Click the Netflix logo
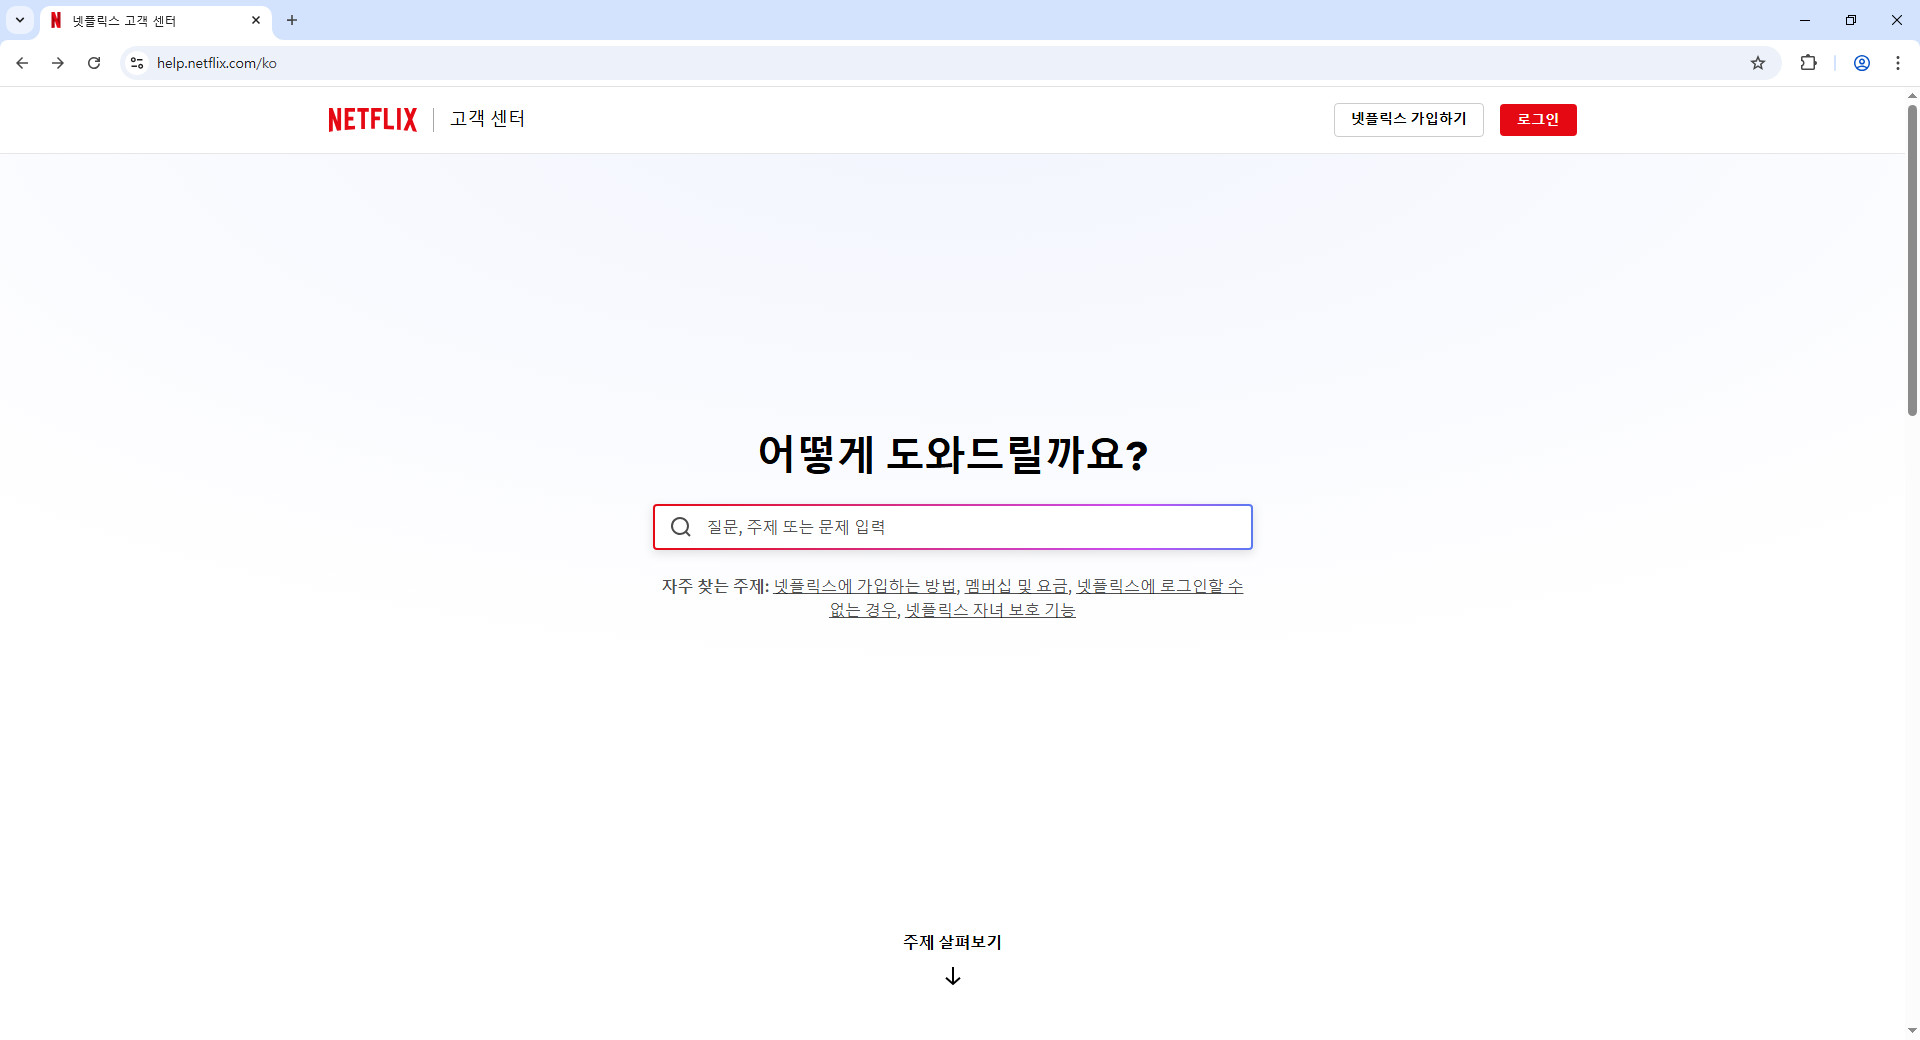This screenshot has height=1040, width=1920. (x=371, y=119)
